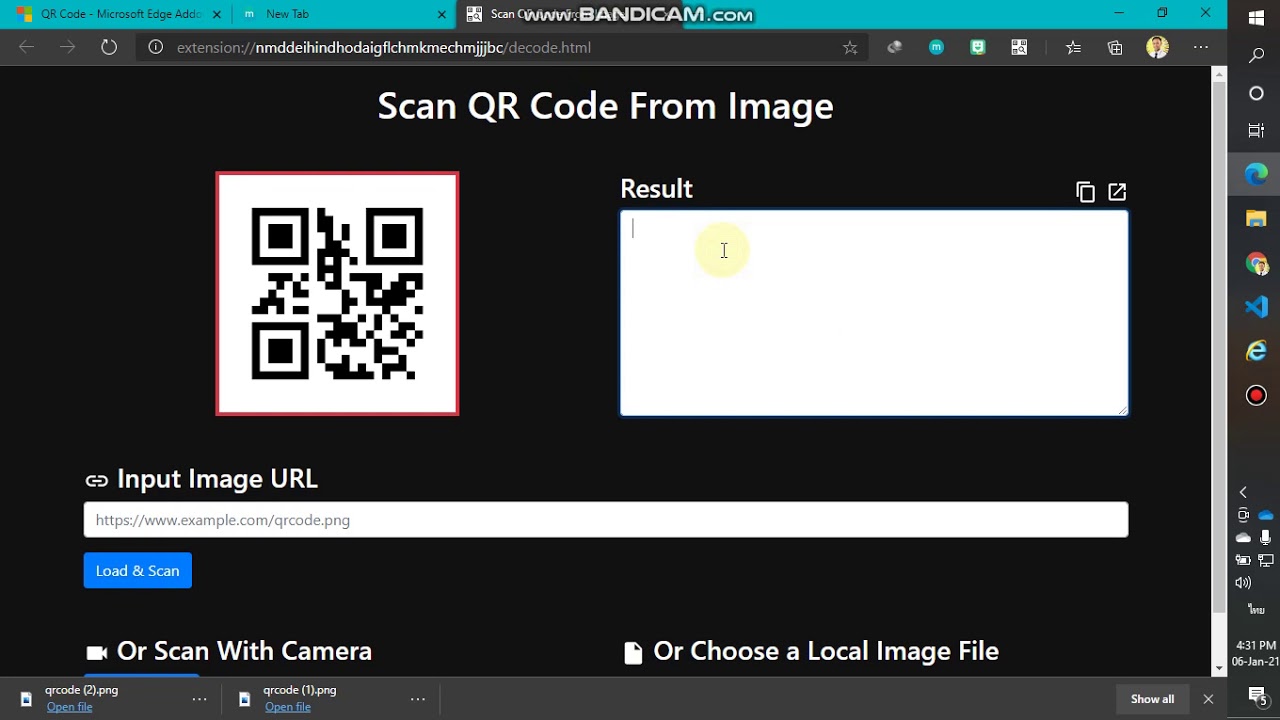Click the file icon beside Choose a Local Image File
This screenshot has width=1280, height=720.
[x=632, y=653]
